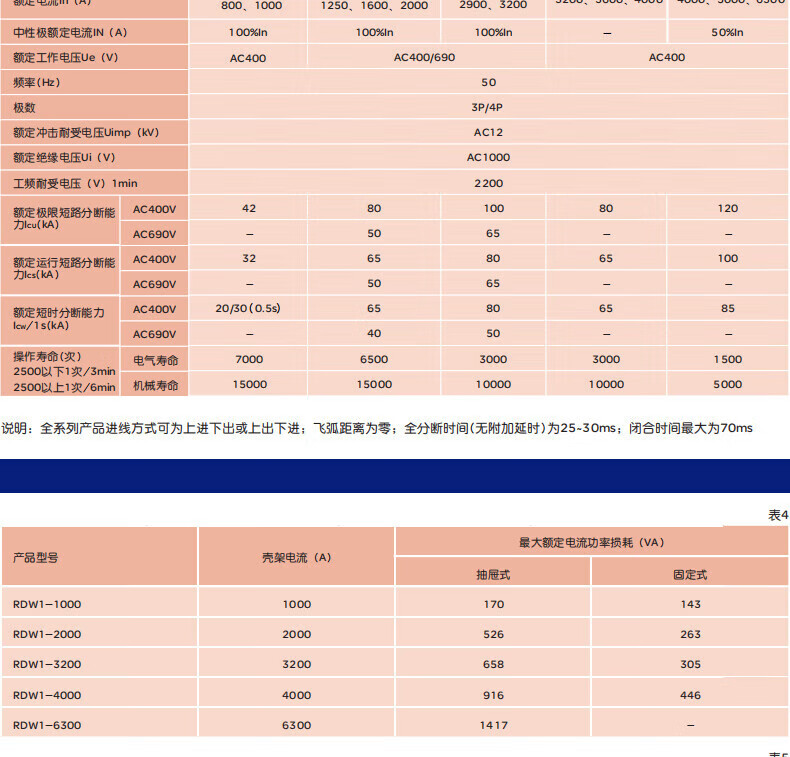This screenshot has height=757, width=790.
Task: Click the 固定式 sub-header
Action: coord(690,574)
